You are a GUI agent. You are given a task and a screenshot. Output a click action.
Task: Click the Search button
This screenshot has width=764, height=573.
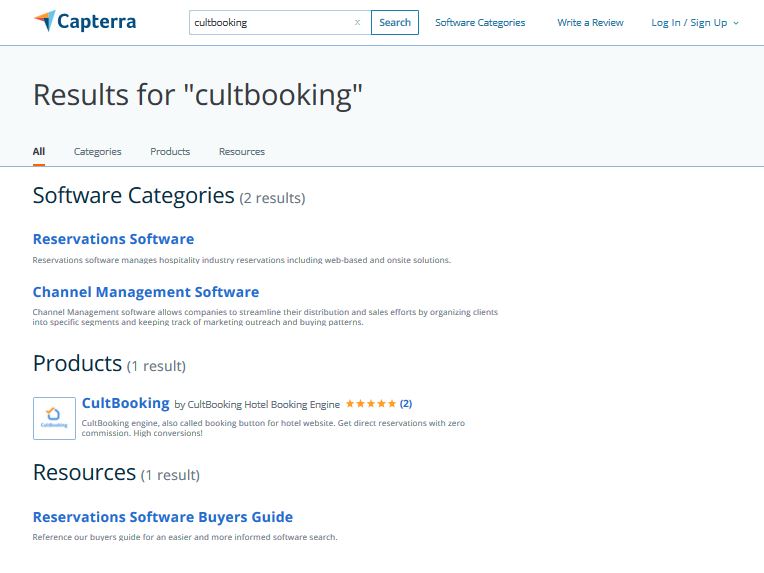[x=395, y=22]
